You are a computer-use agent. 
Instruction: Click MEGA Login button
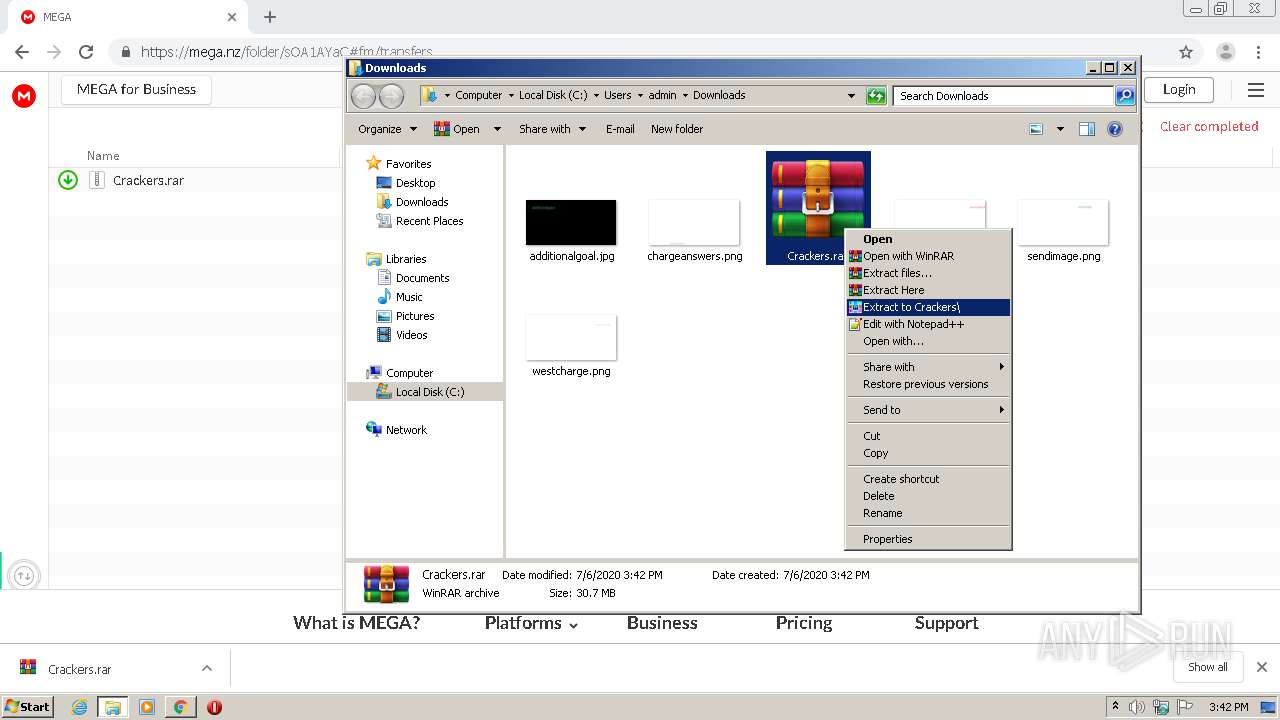[x=1179, y=89]
